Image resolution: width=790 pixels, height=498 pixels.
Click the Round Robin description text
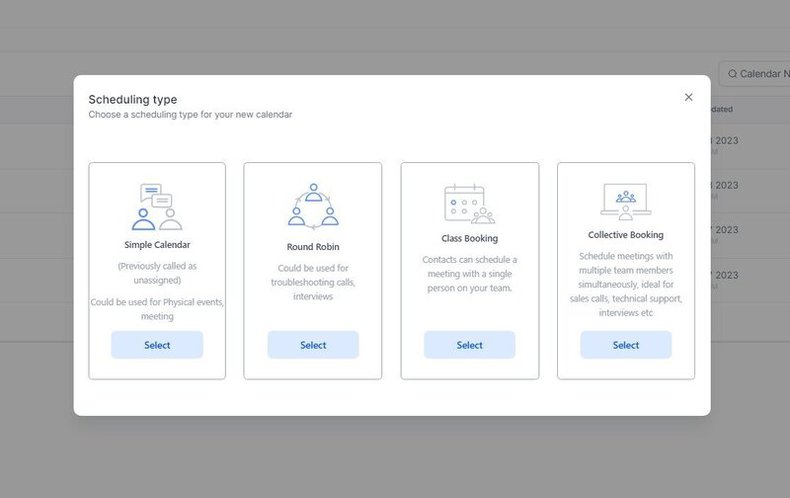[x=313, y=282]
